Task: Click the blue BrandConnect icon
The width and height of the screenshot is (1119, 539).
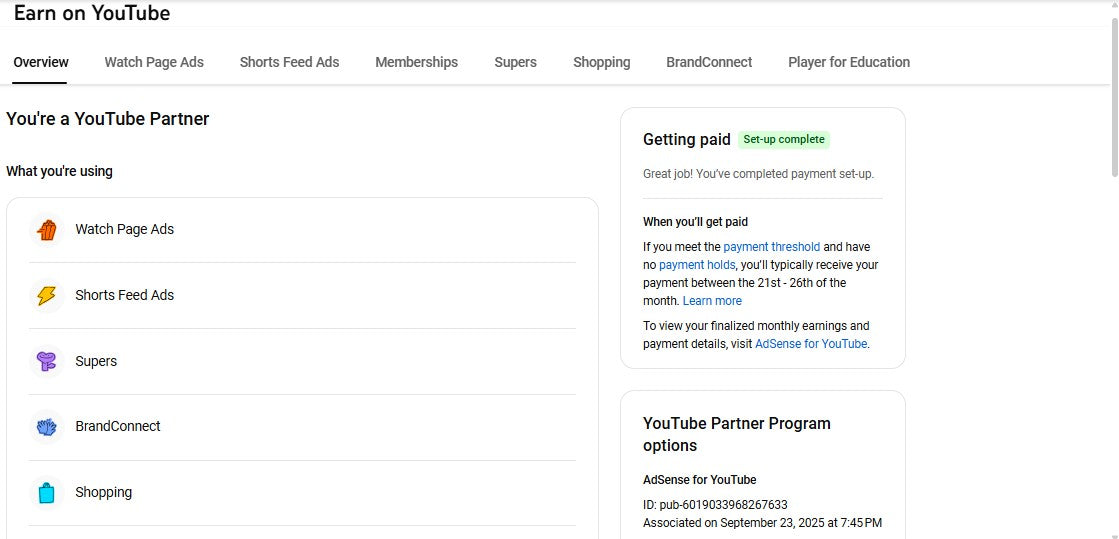Action: click(x=46, y=427)
